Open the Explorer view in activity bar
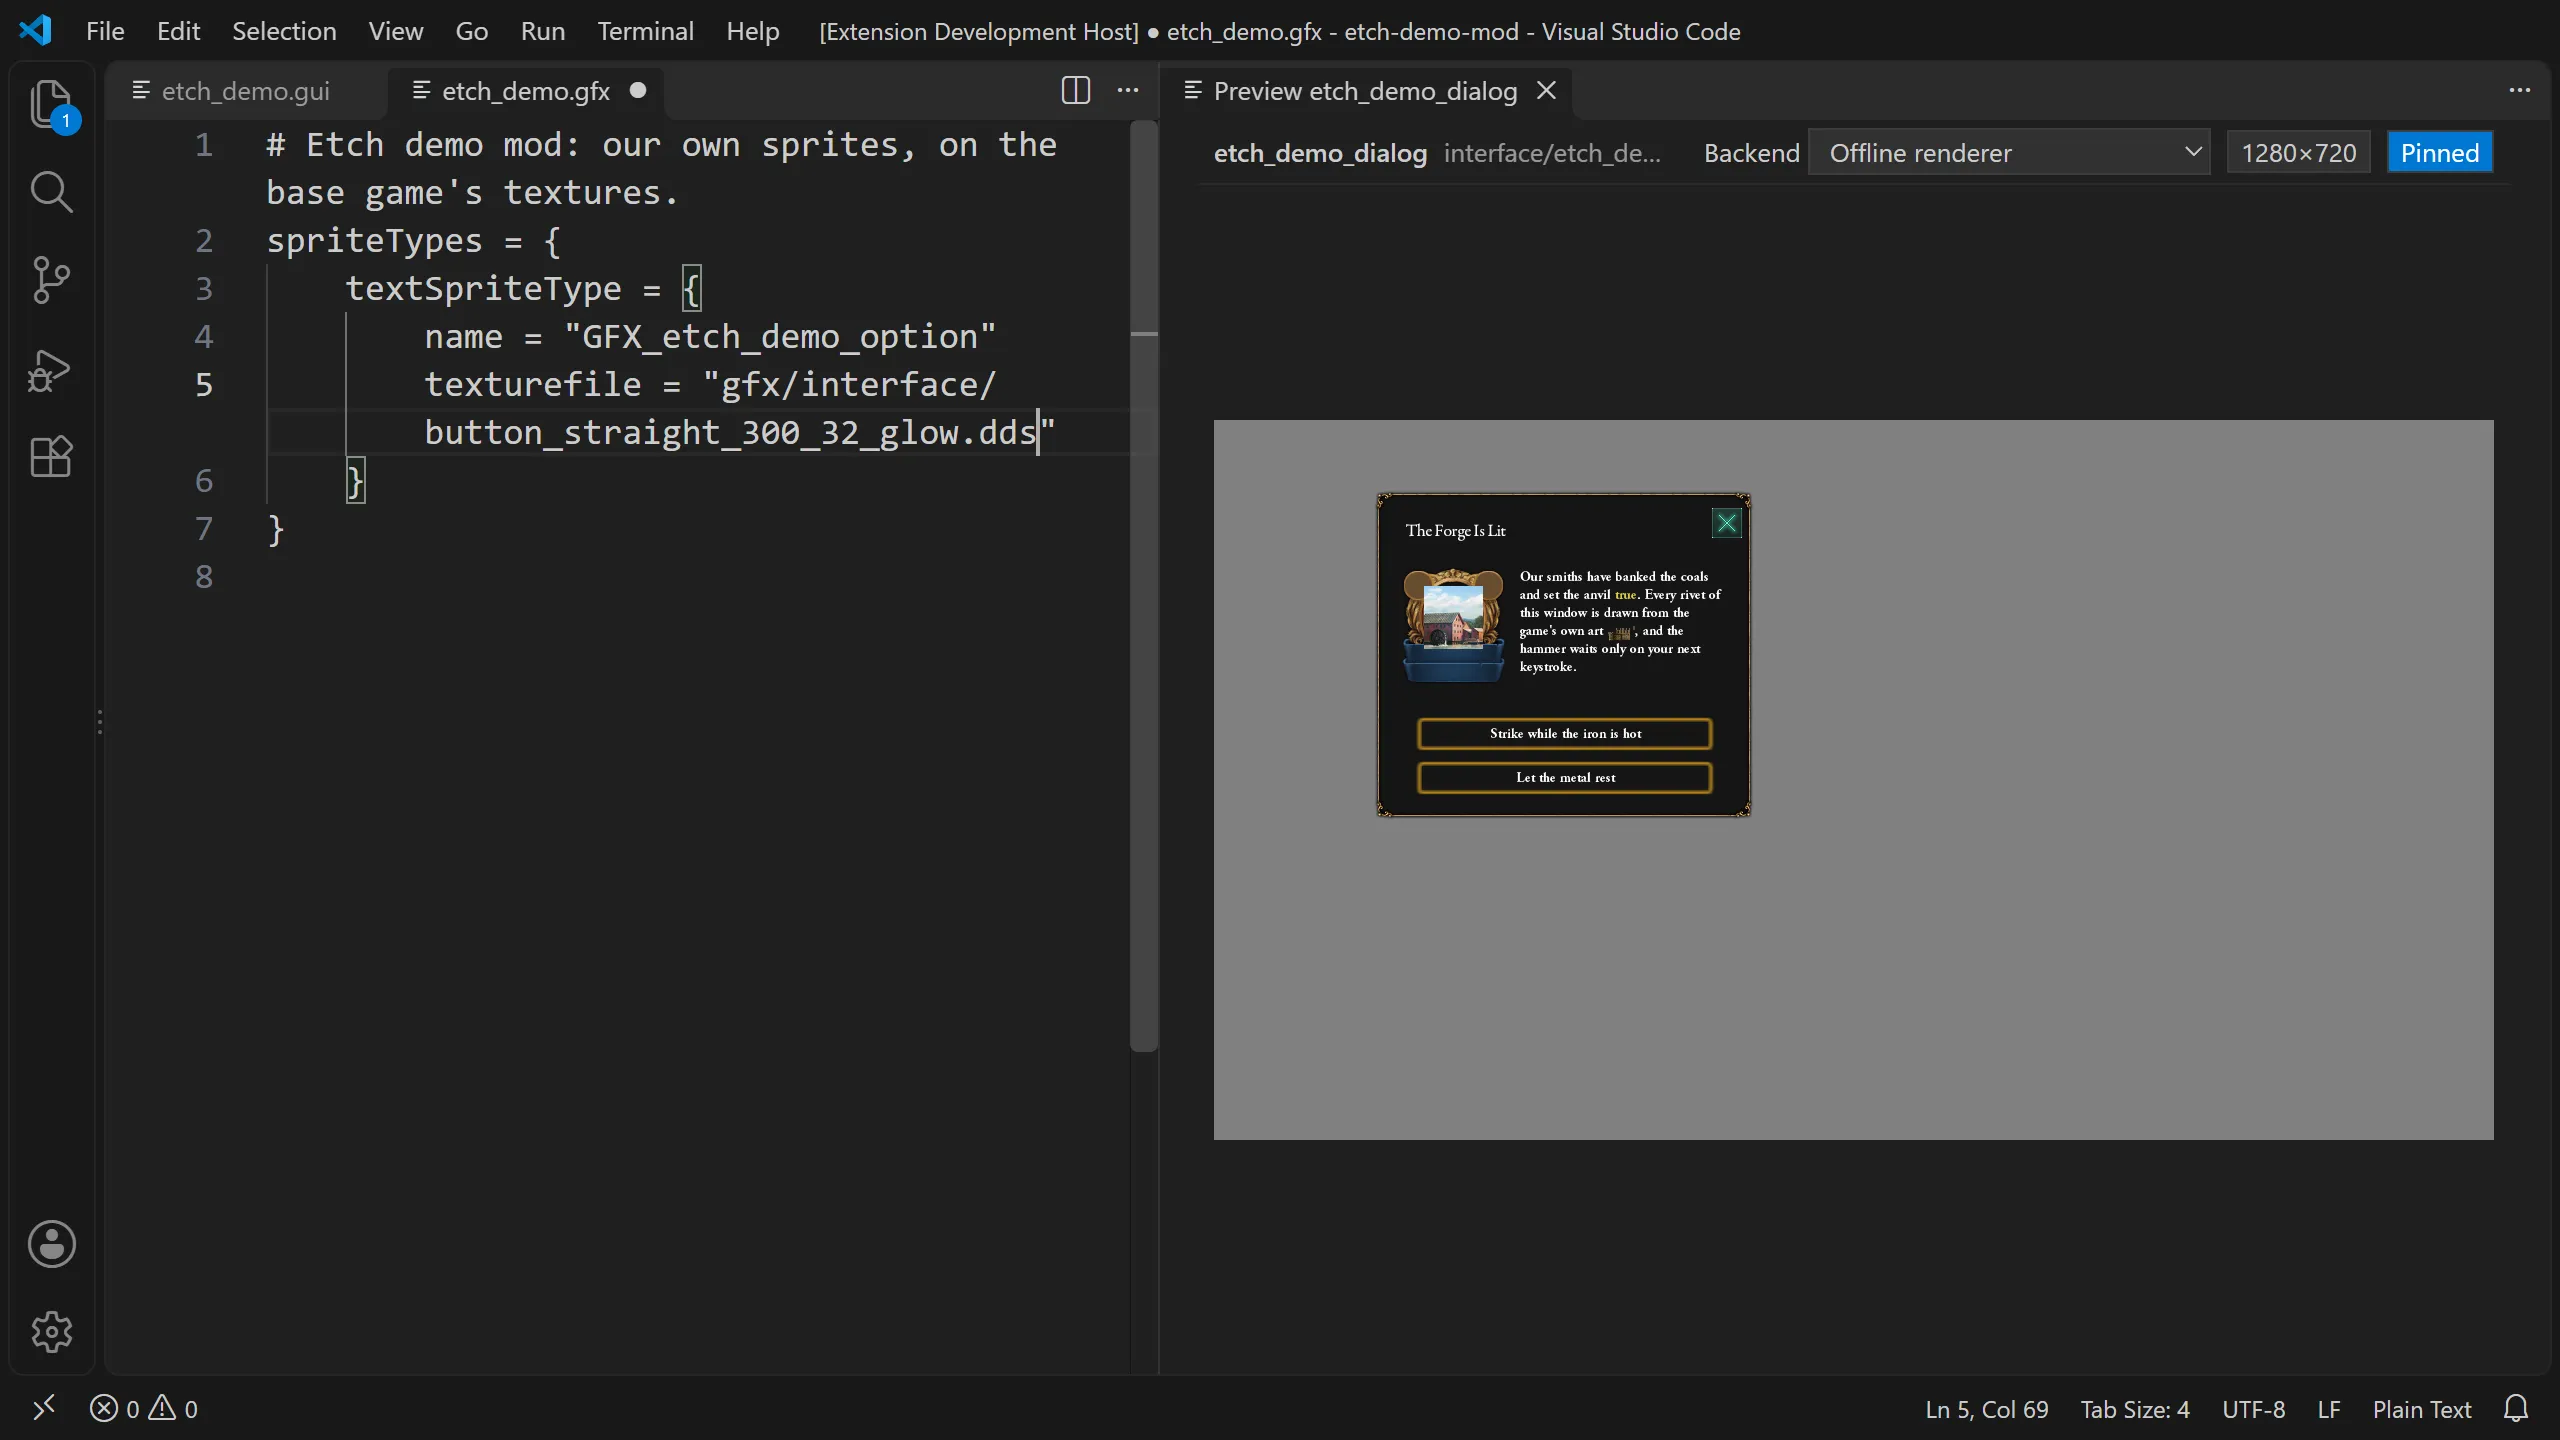Image resolution: width=2560 pixels, height=1440 pixels. tap(51, 104)
